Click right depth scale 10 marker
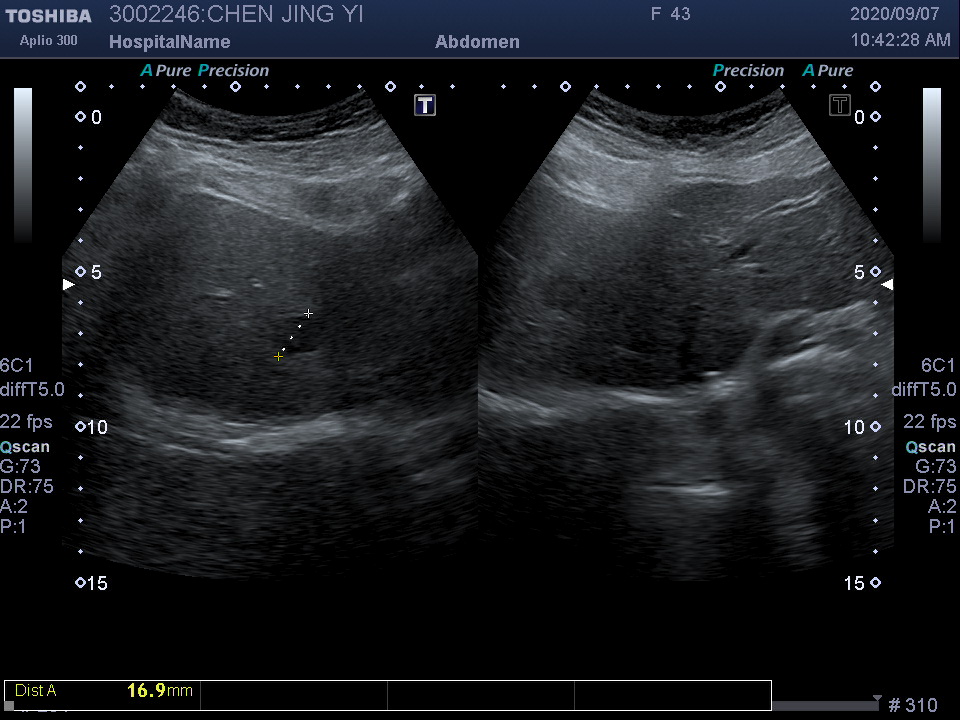The image size is (960, 720). tap(863, 427)
